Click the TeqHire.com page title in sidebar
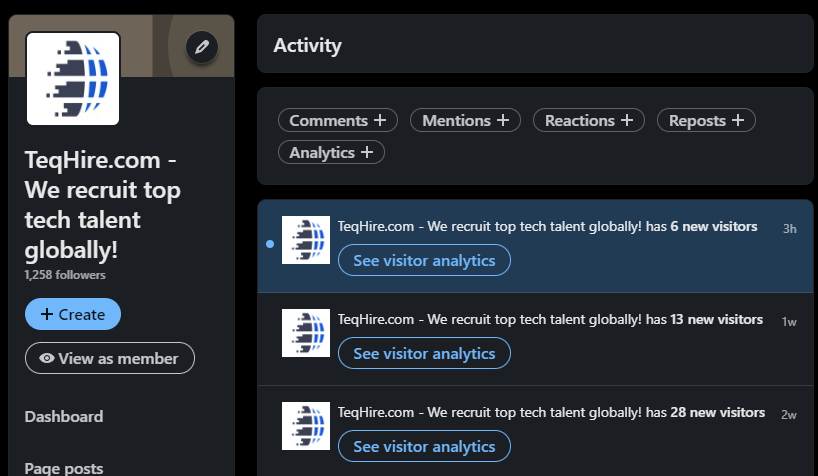 pyautogui.click(x=103, y=205)
